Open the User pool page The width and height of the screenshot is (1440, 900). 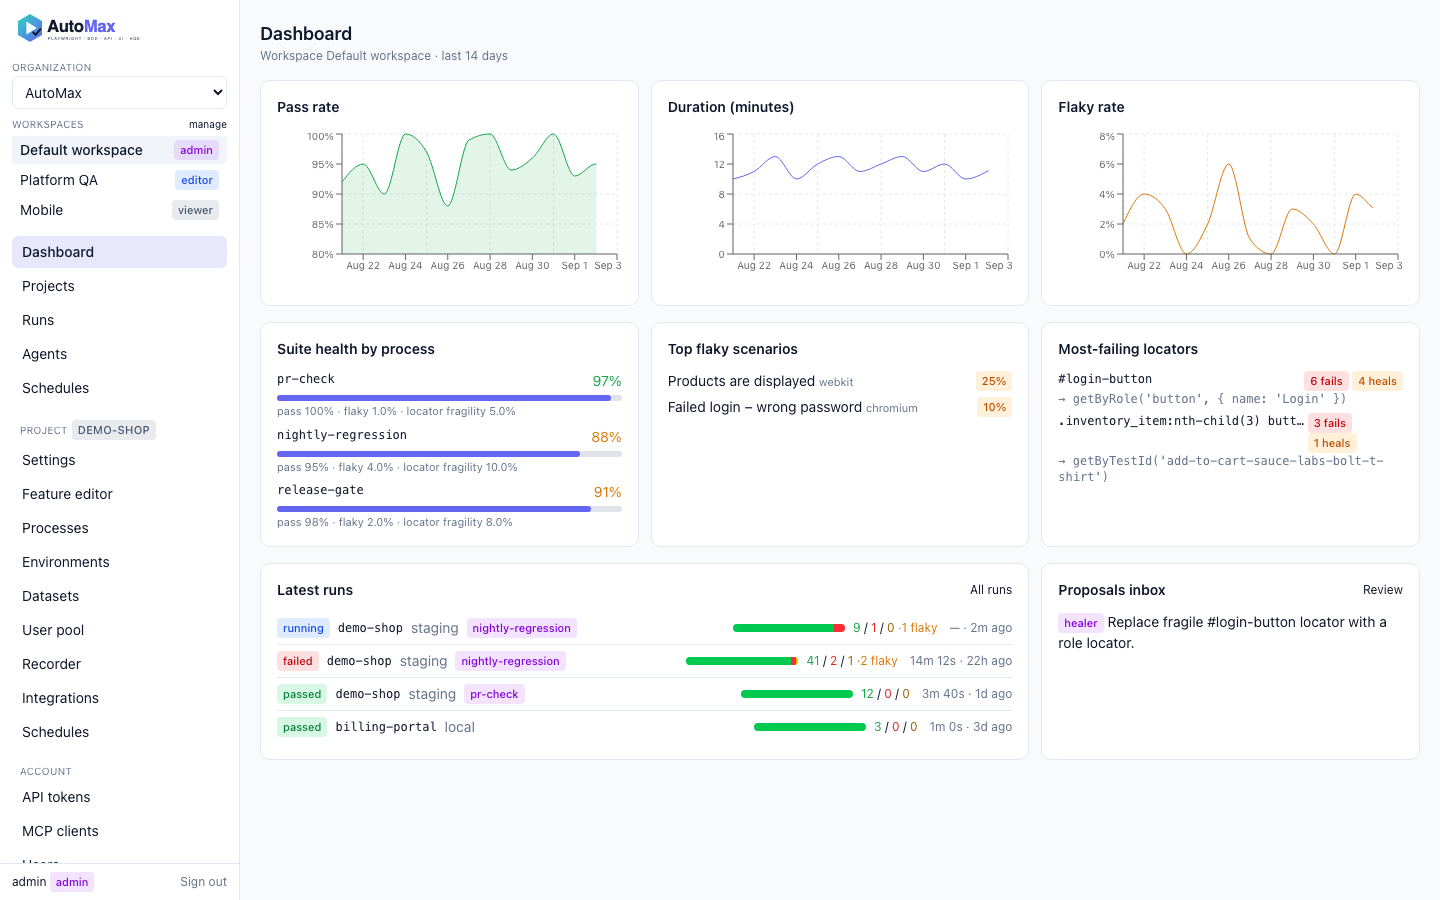click(119, 630)
